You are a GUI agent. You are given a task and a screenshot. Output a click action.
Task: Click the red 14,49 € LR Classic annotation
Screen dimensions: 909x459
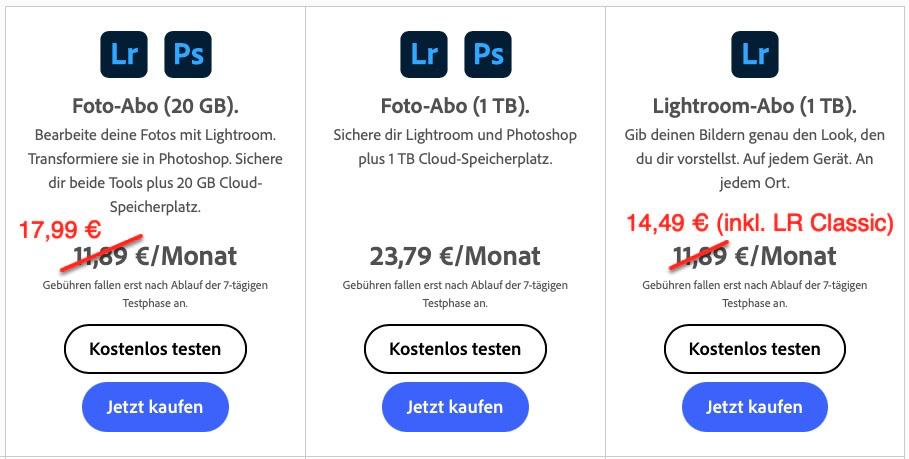click(x=759, y=223)
